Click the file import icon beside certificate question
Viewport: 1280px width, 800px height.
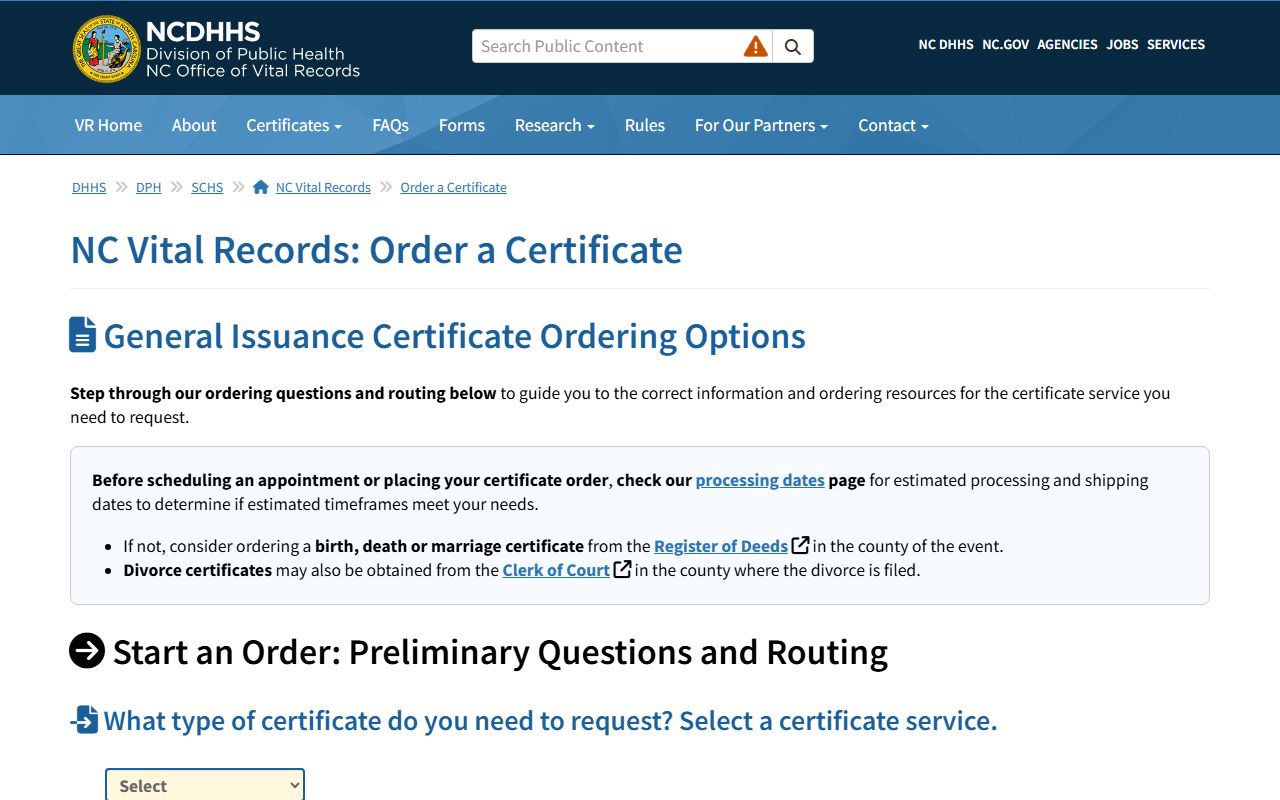tap(85, 720)
